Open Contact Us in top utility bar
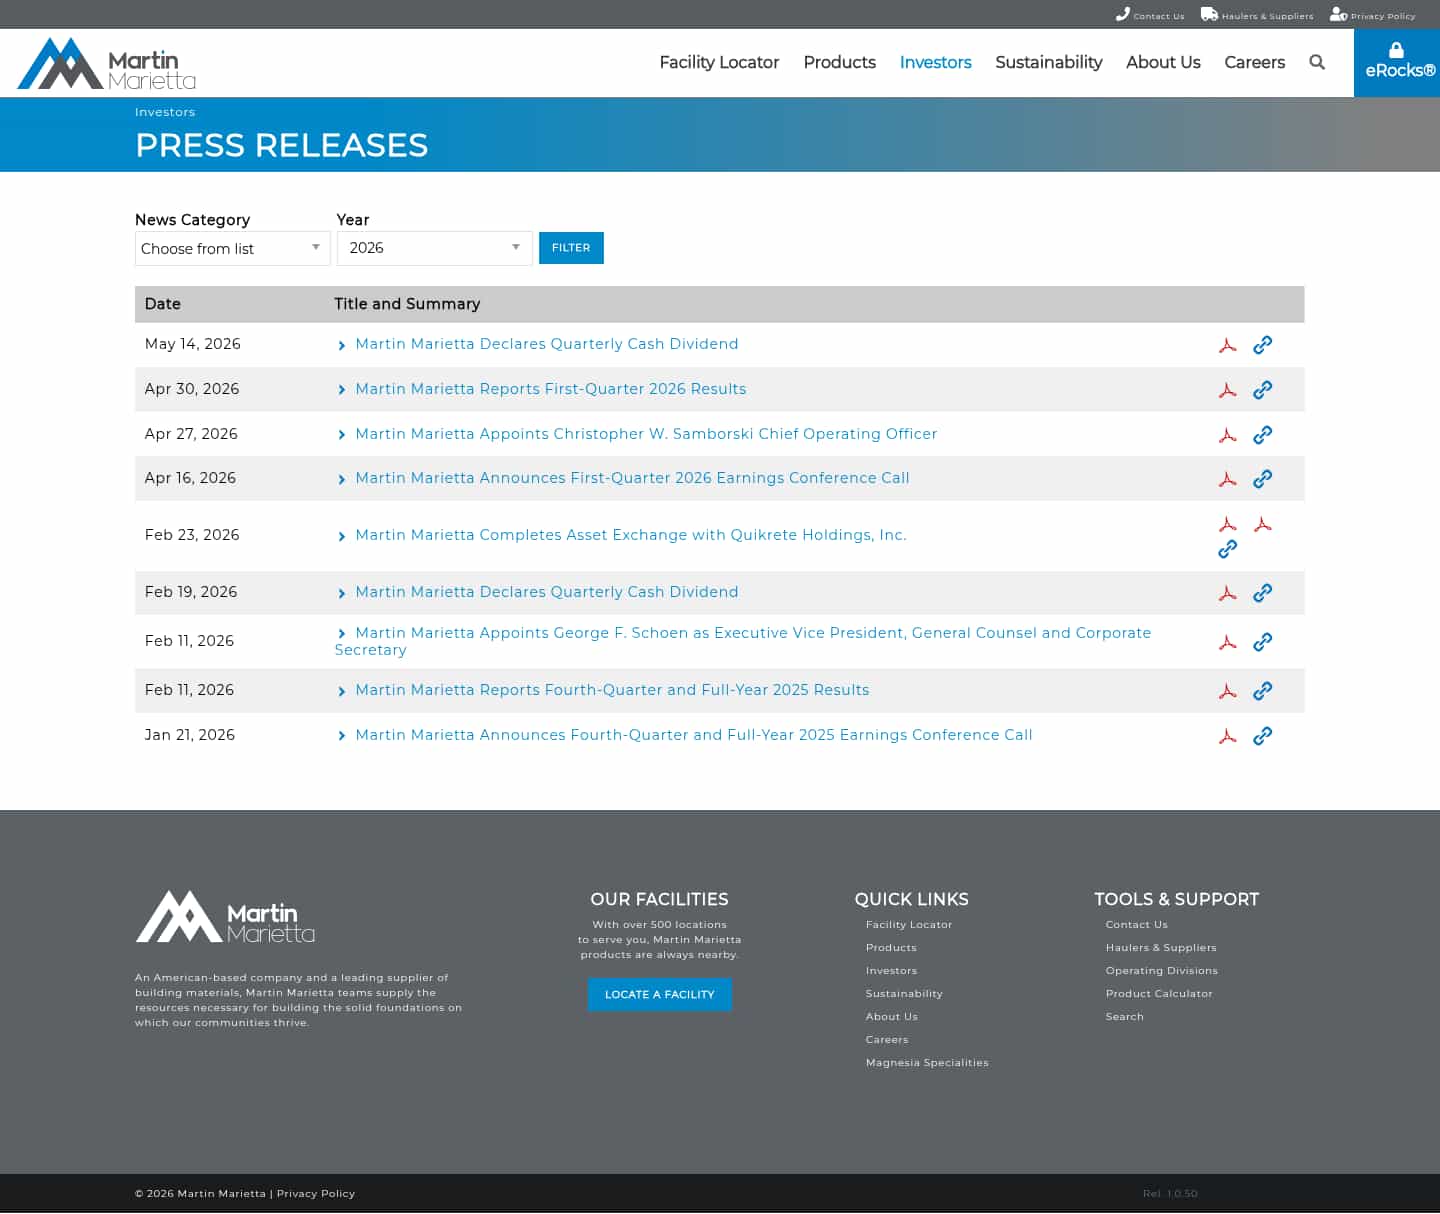The height and width of the screenshot is (1214, 1440). click(1150, 15)
